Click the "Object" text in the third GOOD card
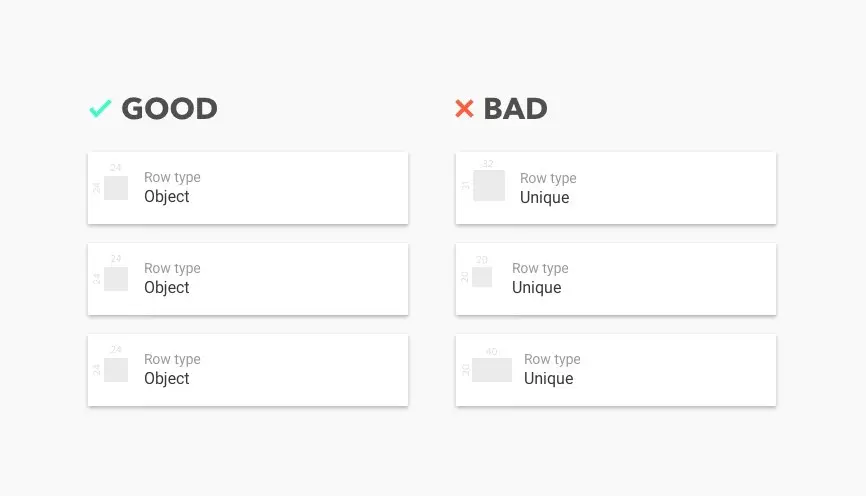 (x=167, y=379)
